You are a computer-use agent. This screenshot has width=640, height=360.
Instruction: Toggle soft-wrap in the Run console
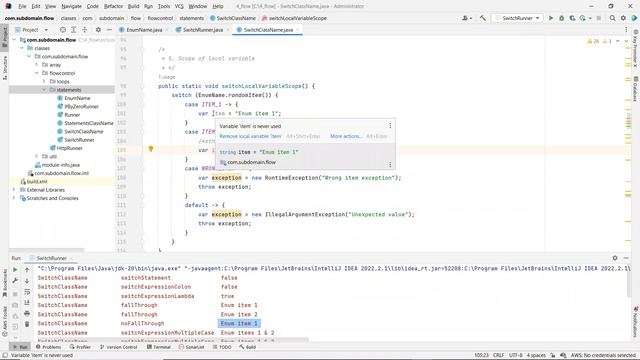pyautogui.click(x=27, y=292)
